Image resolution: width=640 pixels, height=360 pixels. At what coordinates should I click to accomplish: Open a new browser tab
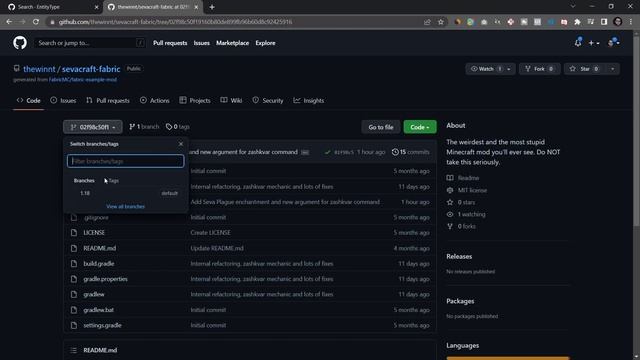[212, 7]
